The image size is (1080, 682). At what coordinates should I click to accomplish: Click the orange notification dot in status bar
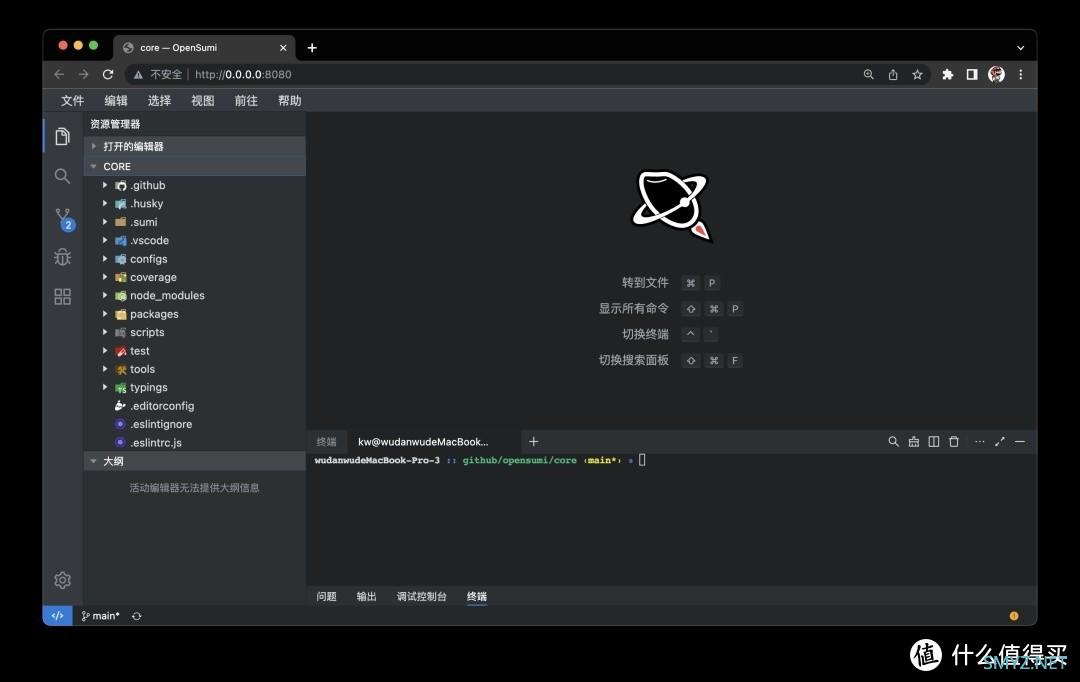(x=1014, y=616)
